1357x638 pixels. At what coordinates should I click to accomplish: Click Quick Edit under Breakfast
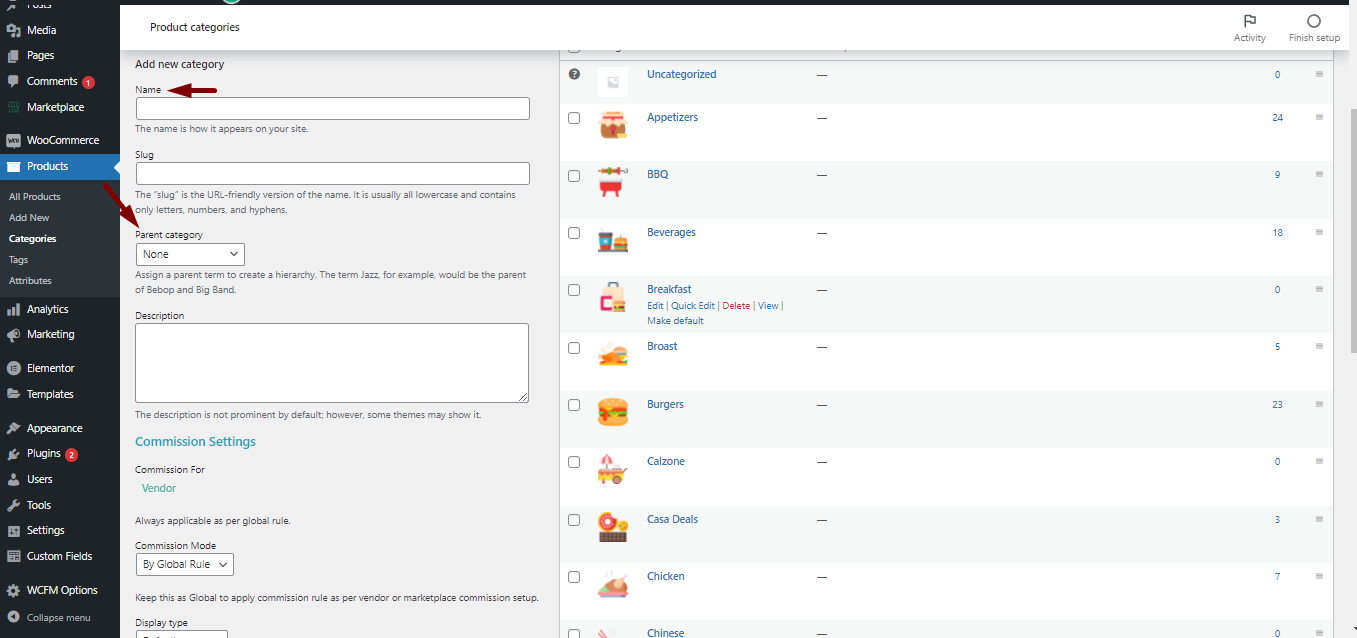click(693, 306)
